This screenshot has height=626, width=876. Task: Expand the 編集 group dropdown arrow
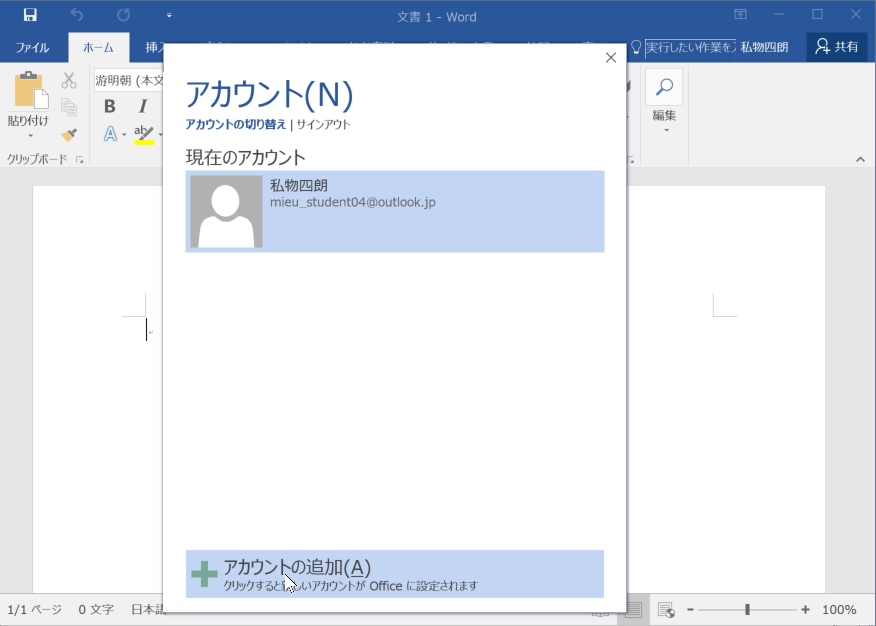pos(666,131)
